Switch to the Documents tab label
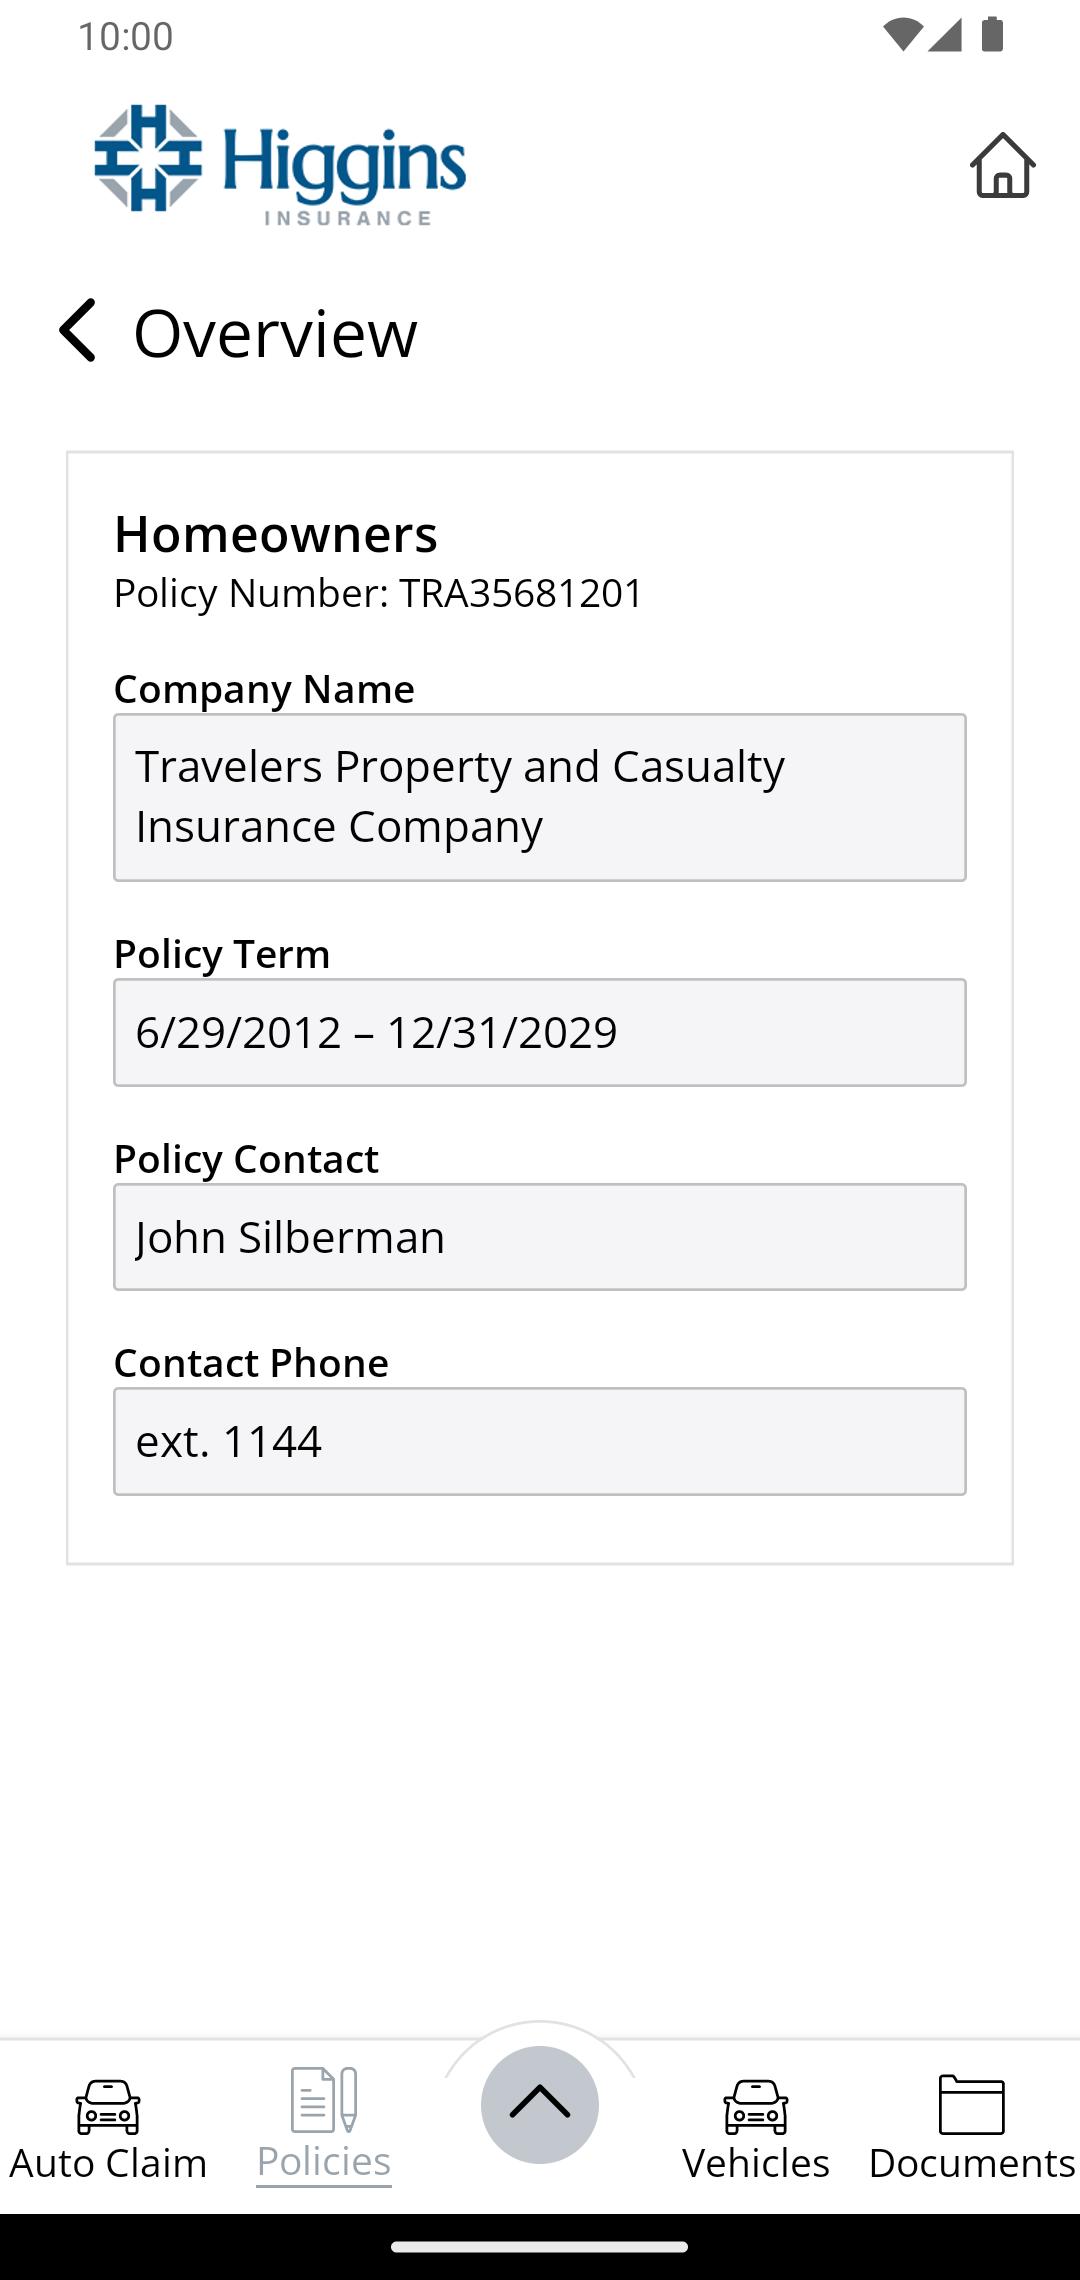The width and height of the screenshot is (1080, 2280). pos(971,2163)
